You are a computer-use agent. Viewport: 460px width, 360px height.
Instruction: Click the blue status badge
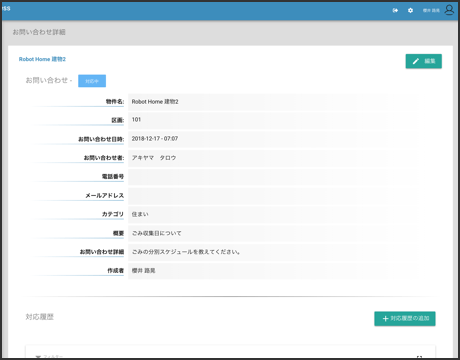coord(92,81)
